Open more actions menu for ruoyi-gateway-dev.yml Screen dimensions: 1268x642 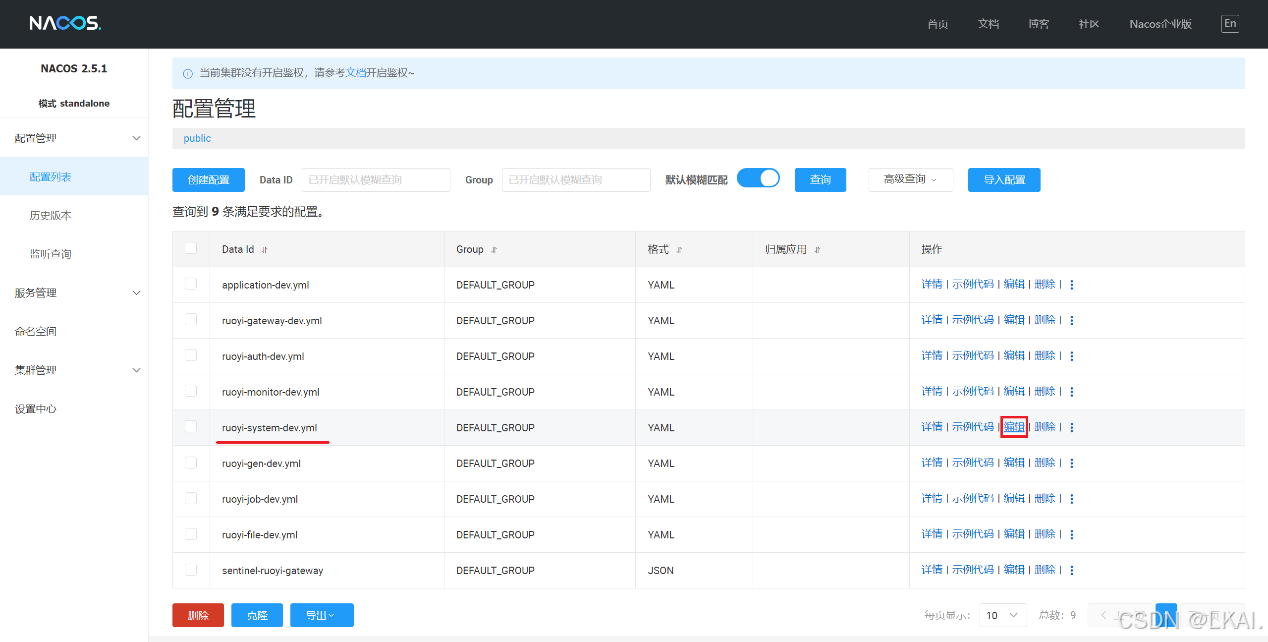click(1072, 321)
